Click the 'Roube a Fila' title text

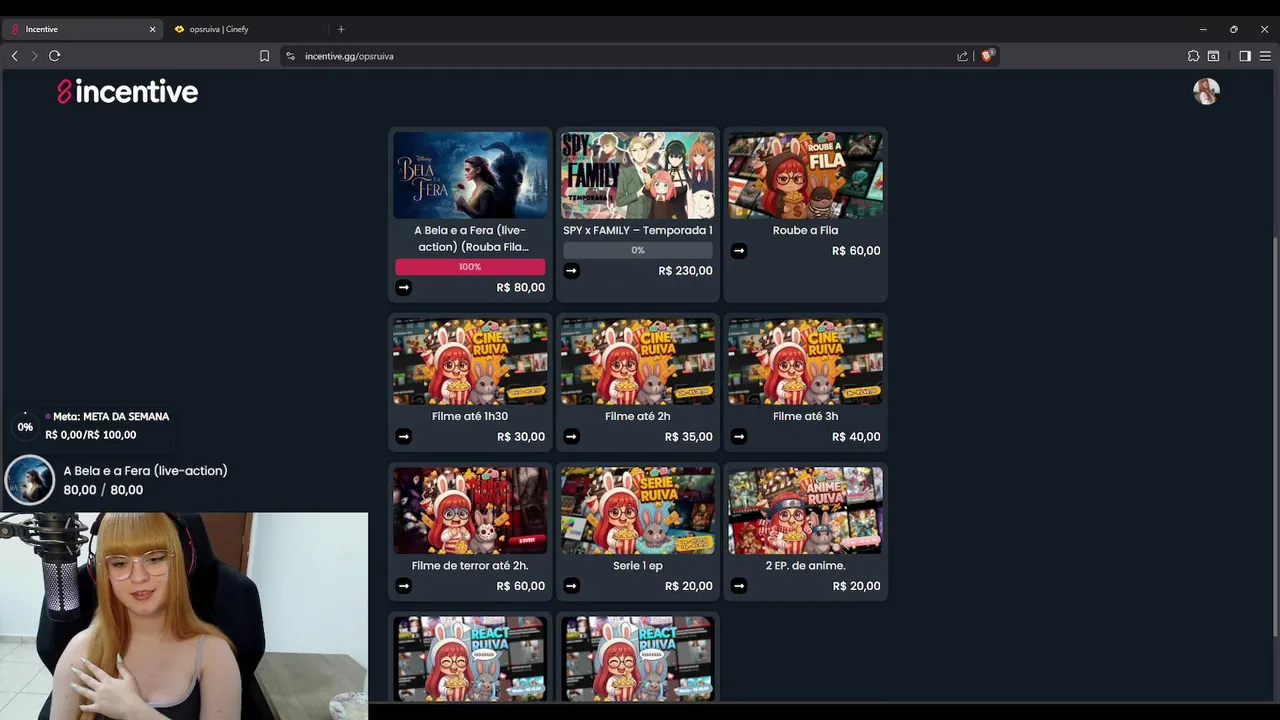[x=805, y=230]
